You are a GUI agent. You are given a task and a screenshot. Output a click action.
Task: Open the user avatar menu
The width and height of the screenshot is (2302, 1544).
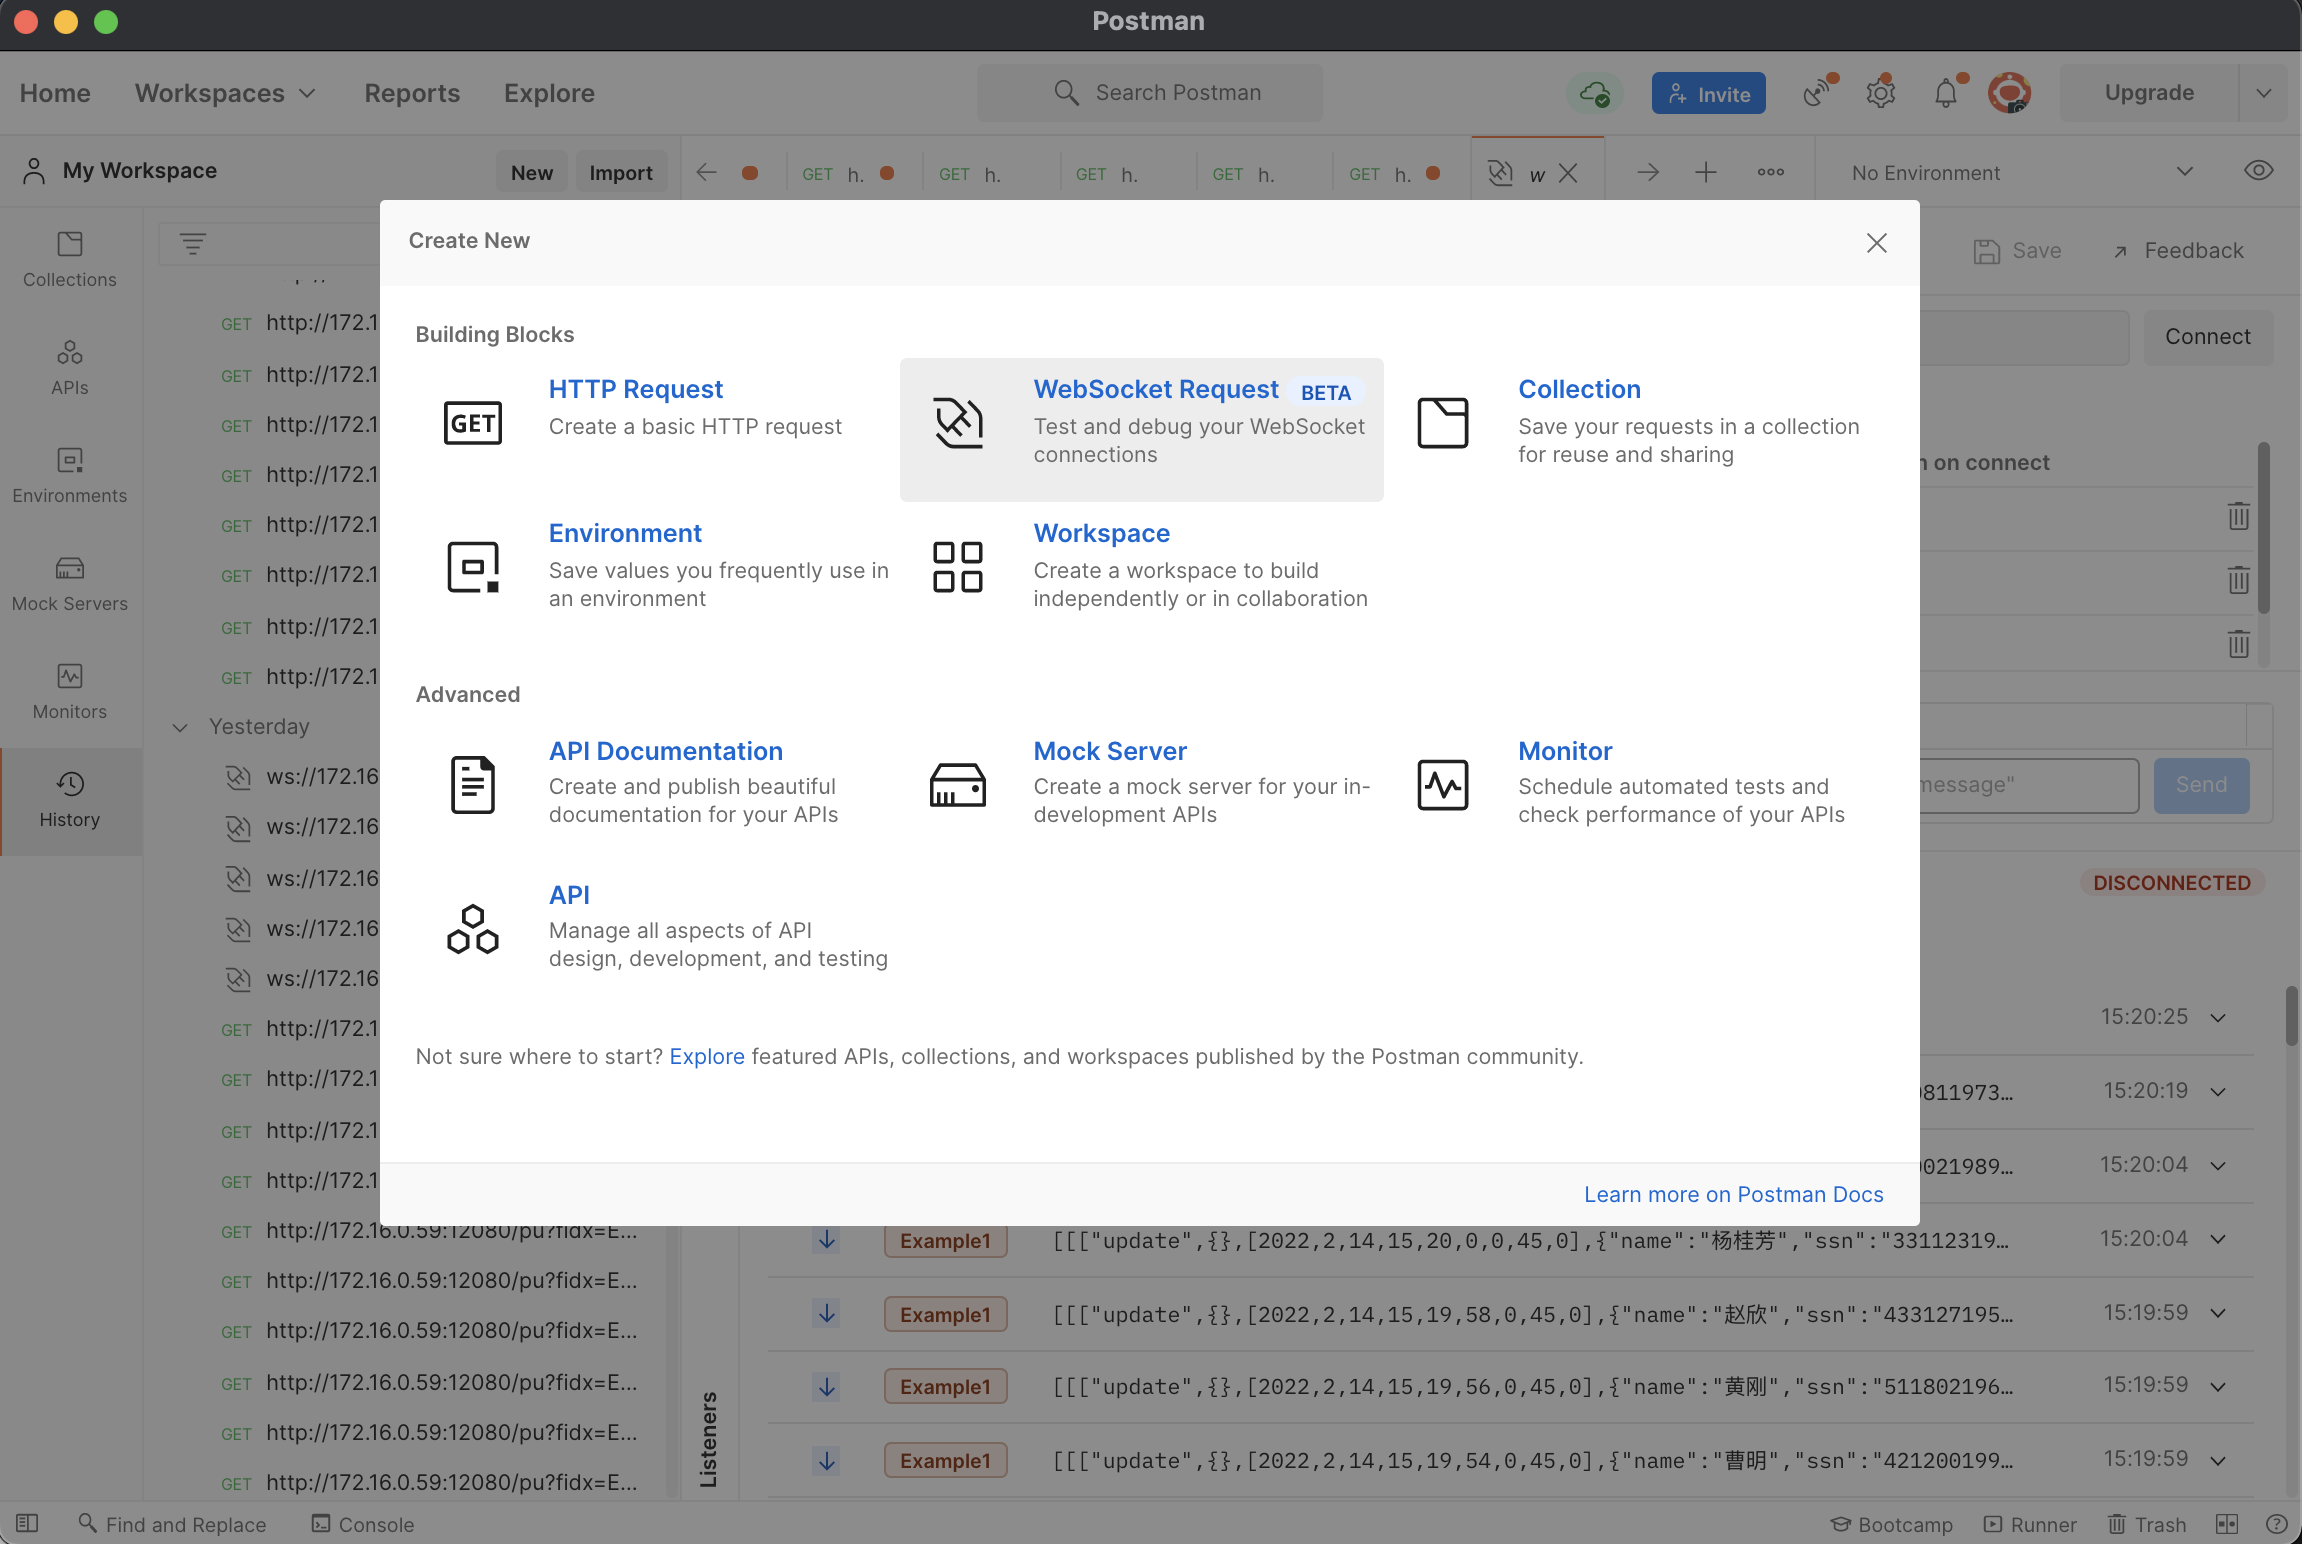2008,93
